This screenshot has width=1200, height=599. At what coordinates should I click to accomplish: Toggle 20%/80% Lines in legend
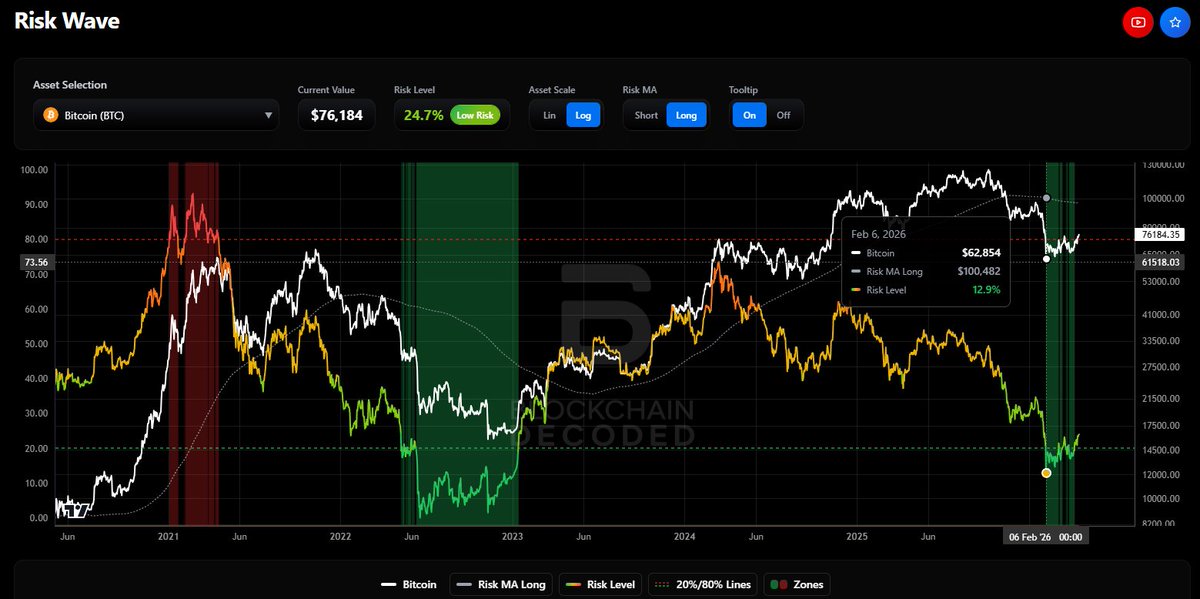coord(702,584)
